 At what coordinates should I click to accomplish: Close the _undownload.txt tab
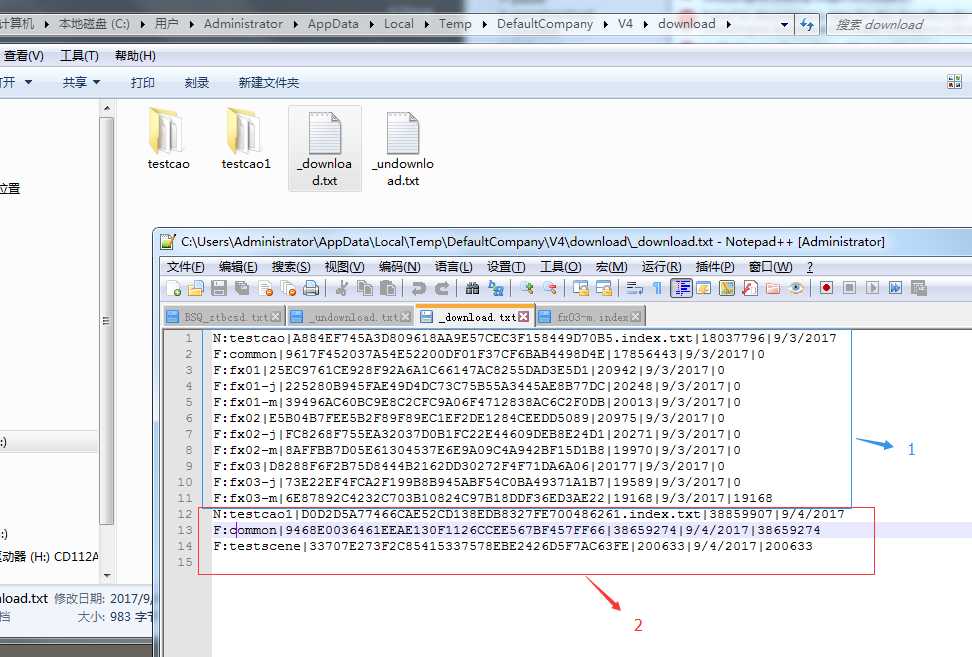click(x=405, y=317)
